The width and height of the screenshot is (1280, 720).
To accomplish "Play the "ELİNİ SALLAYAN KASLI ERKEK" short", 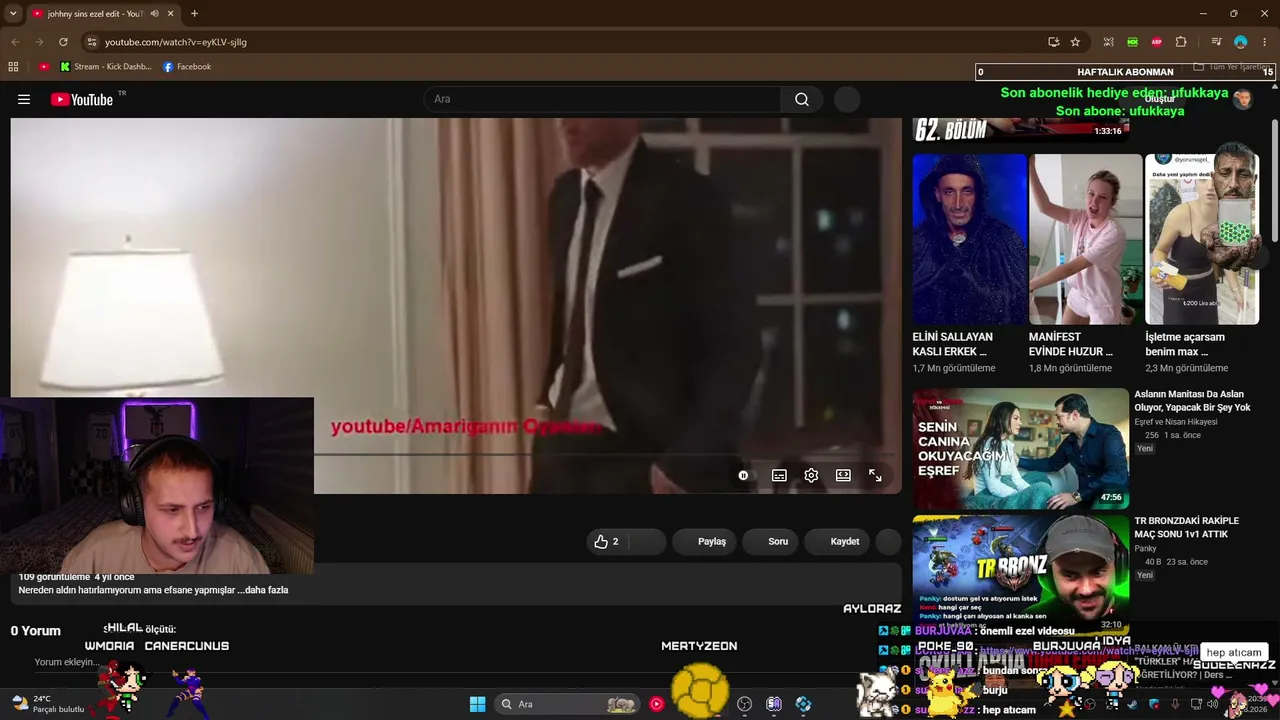I will (969, 239).
